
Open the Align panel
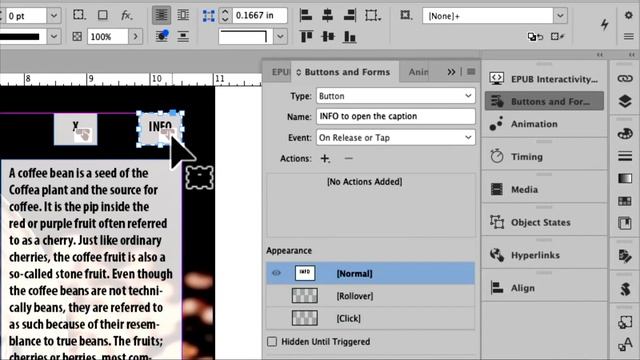pyautogui.click(x=544, y=288)
